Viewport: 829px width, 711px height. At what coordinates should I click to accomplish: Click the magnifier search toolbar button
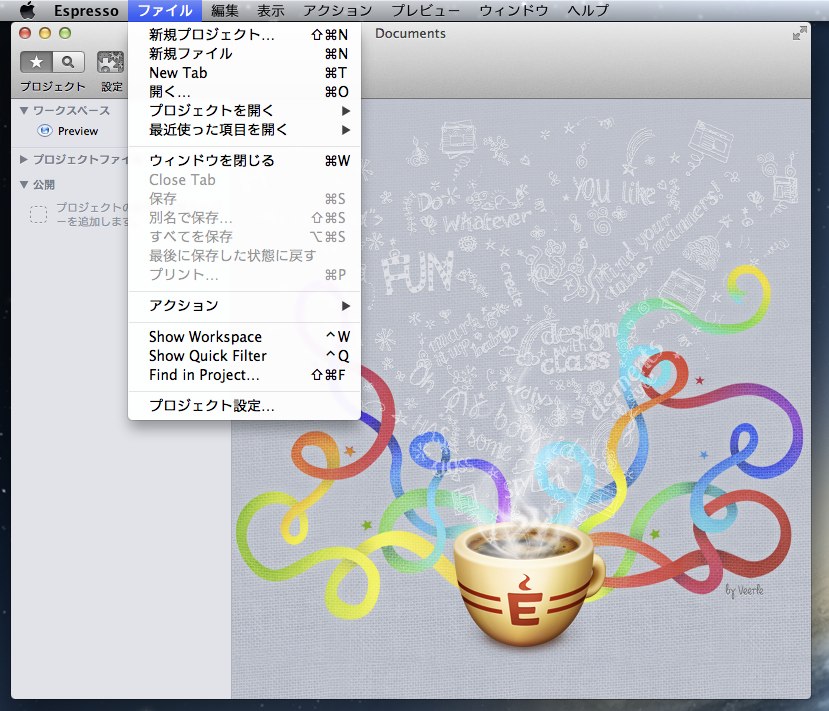(68, 62)
